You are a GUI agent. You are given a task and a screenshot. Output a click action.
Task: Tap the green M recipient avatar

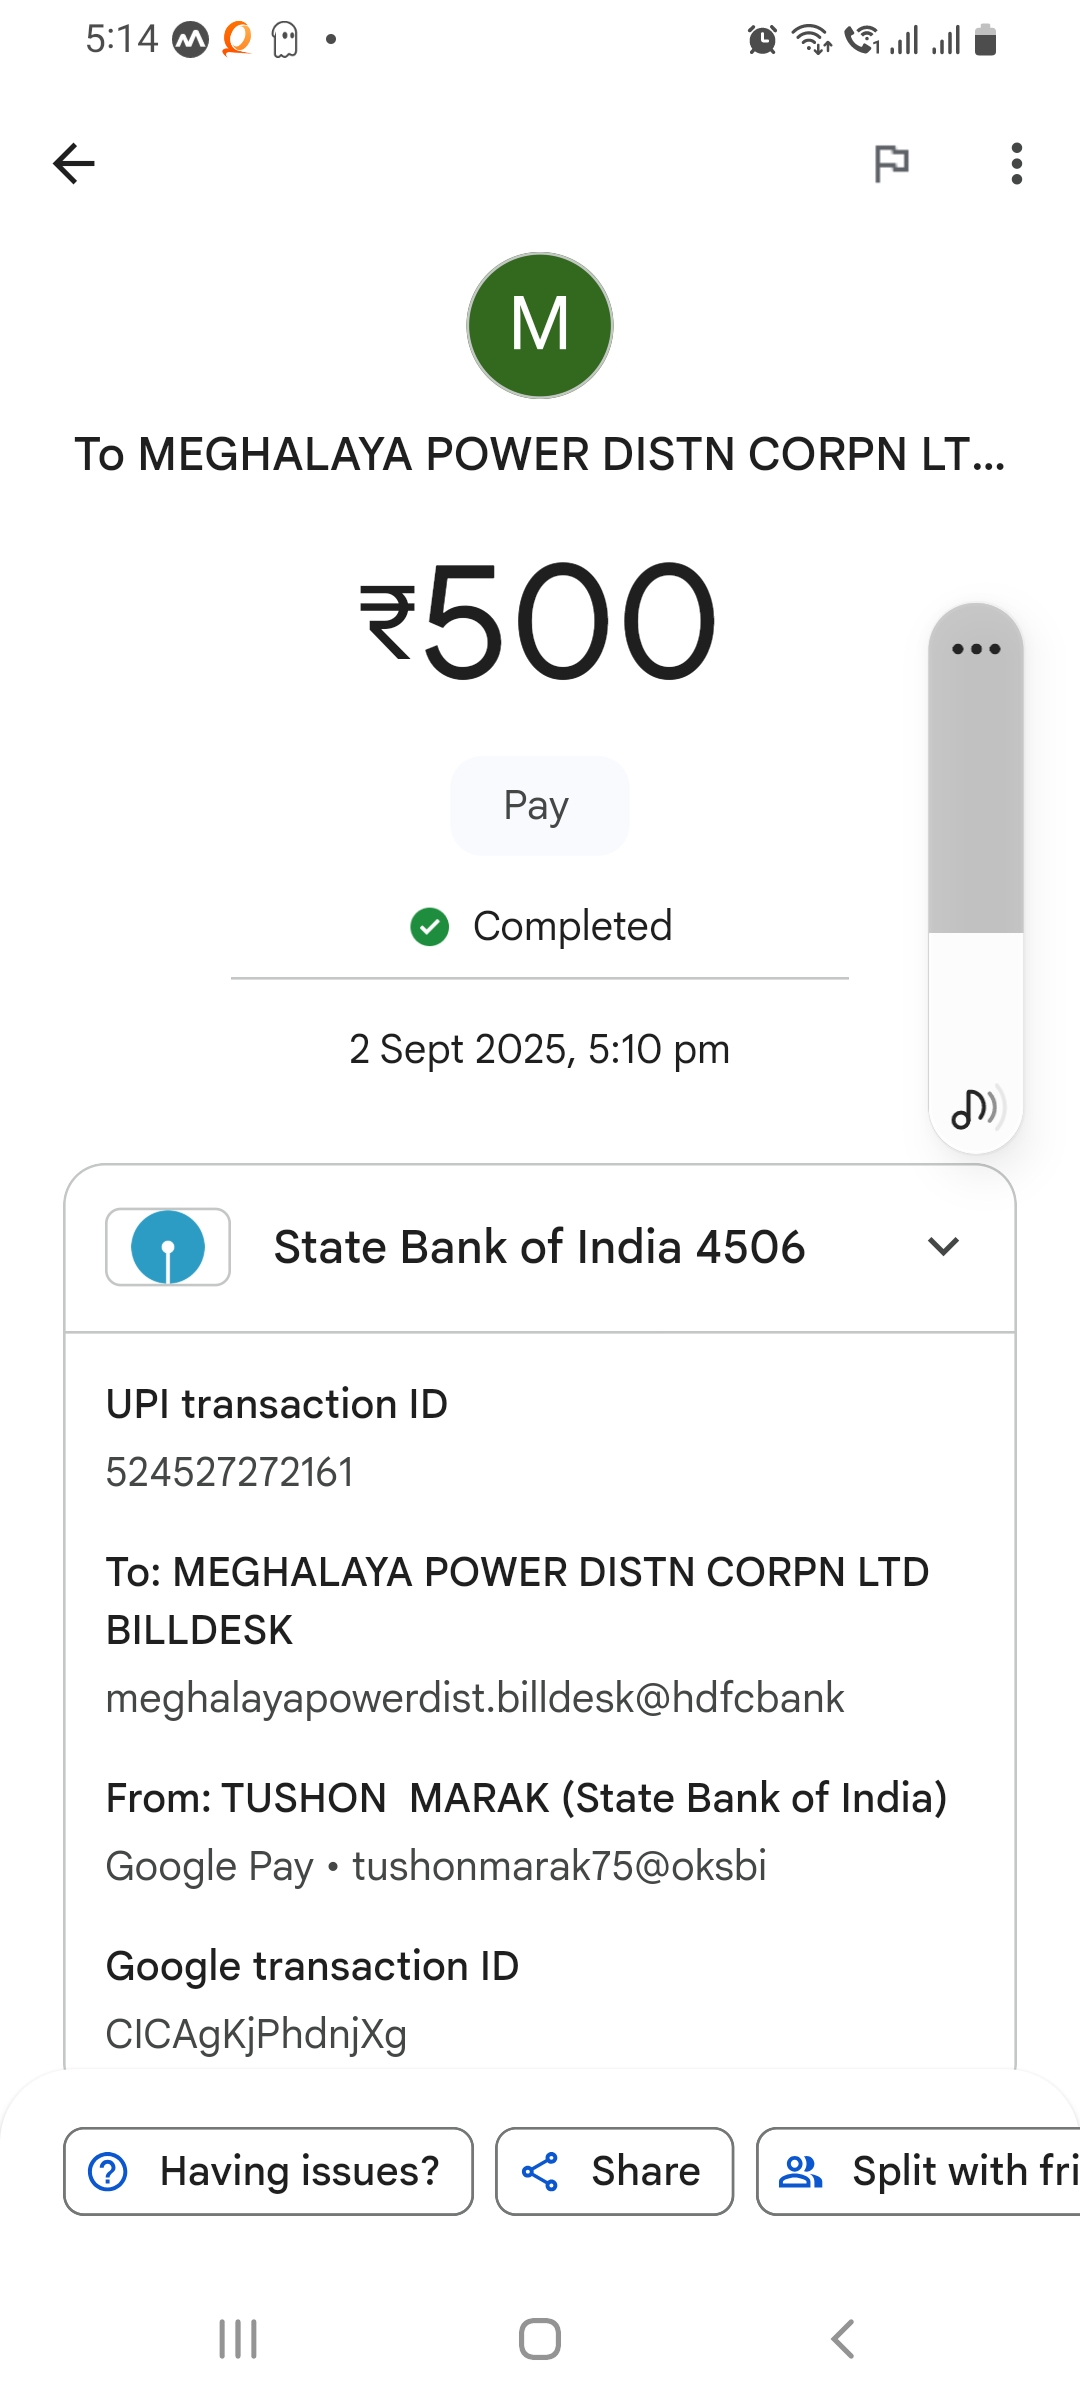(x=540, y=325)
